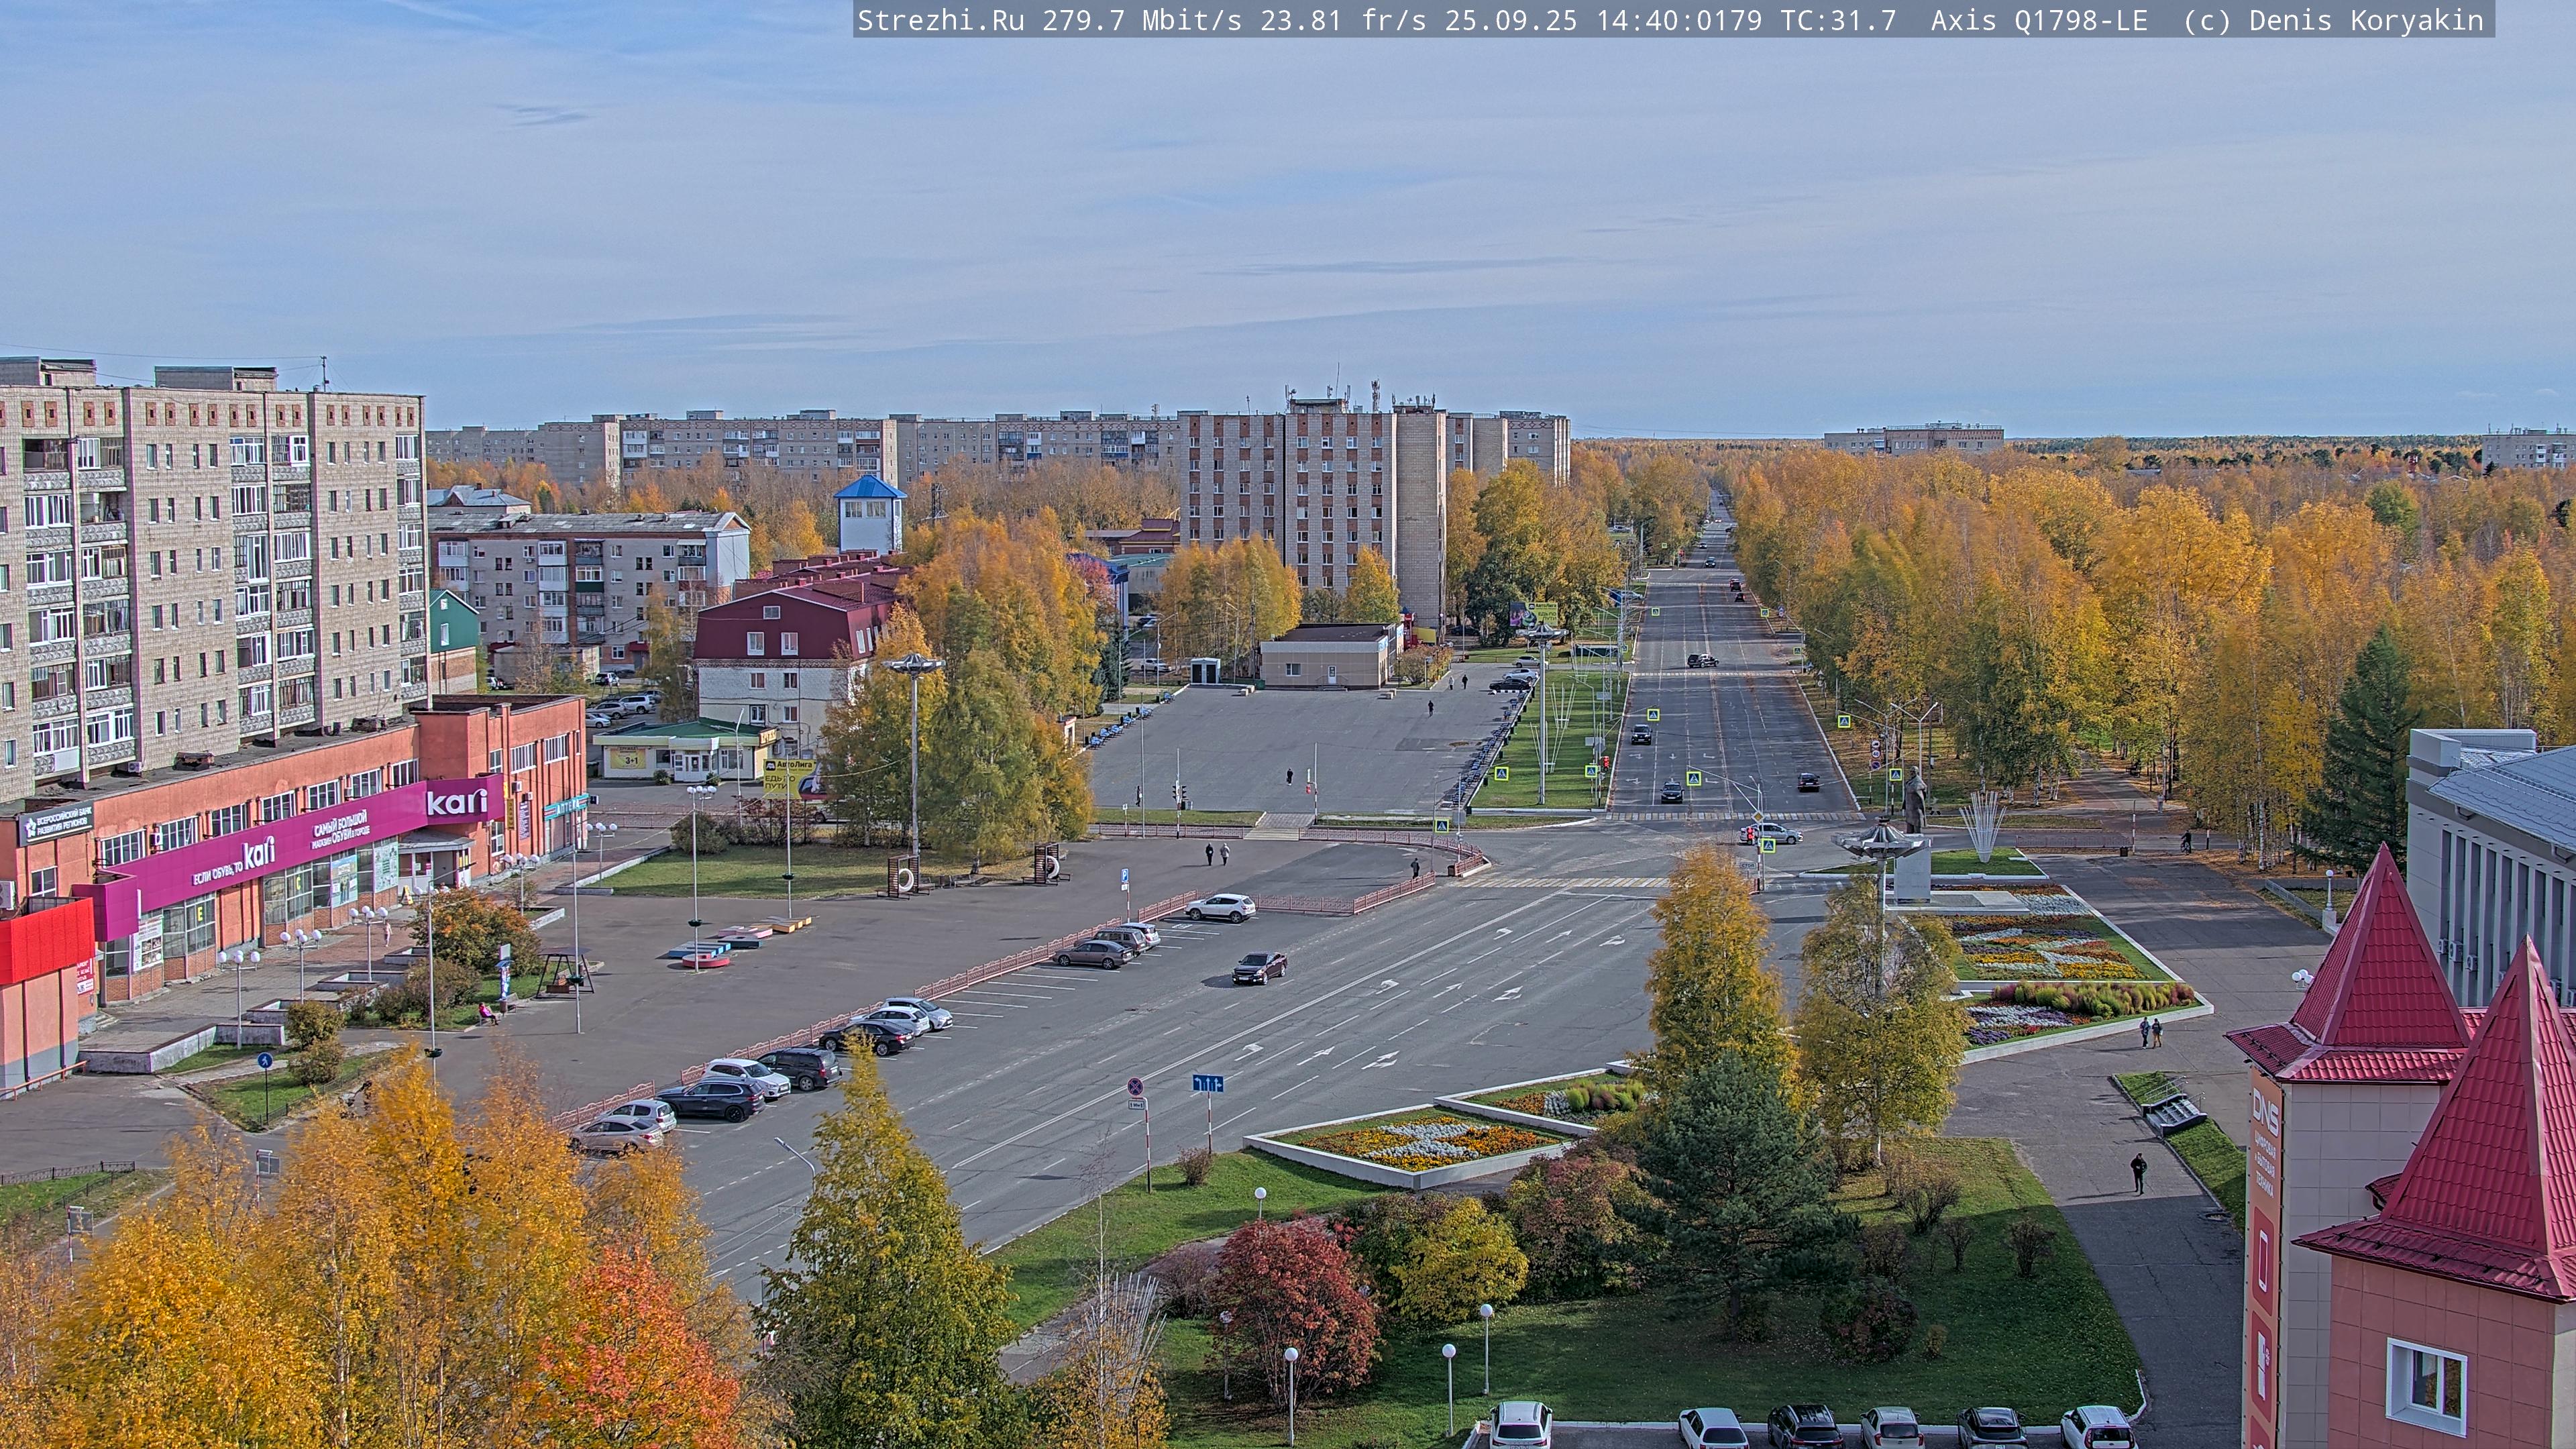Image resolution: width=2576 pixels, height=1449 pixels.
Task: Click the round blue pedestrian path sign
Action: pos(264,1060)
